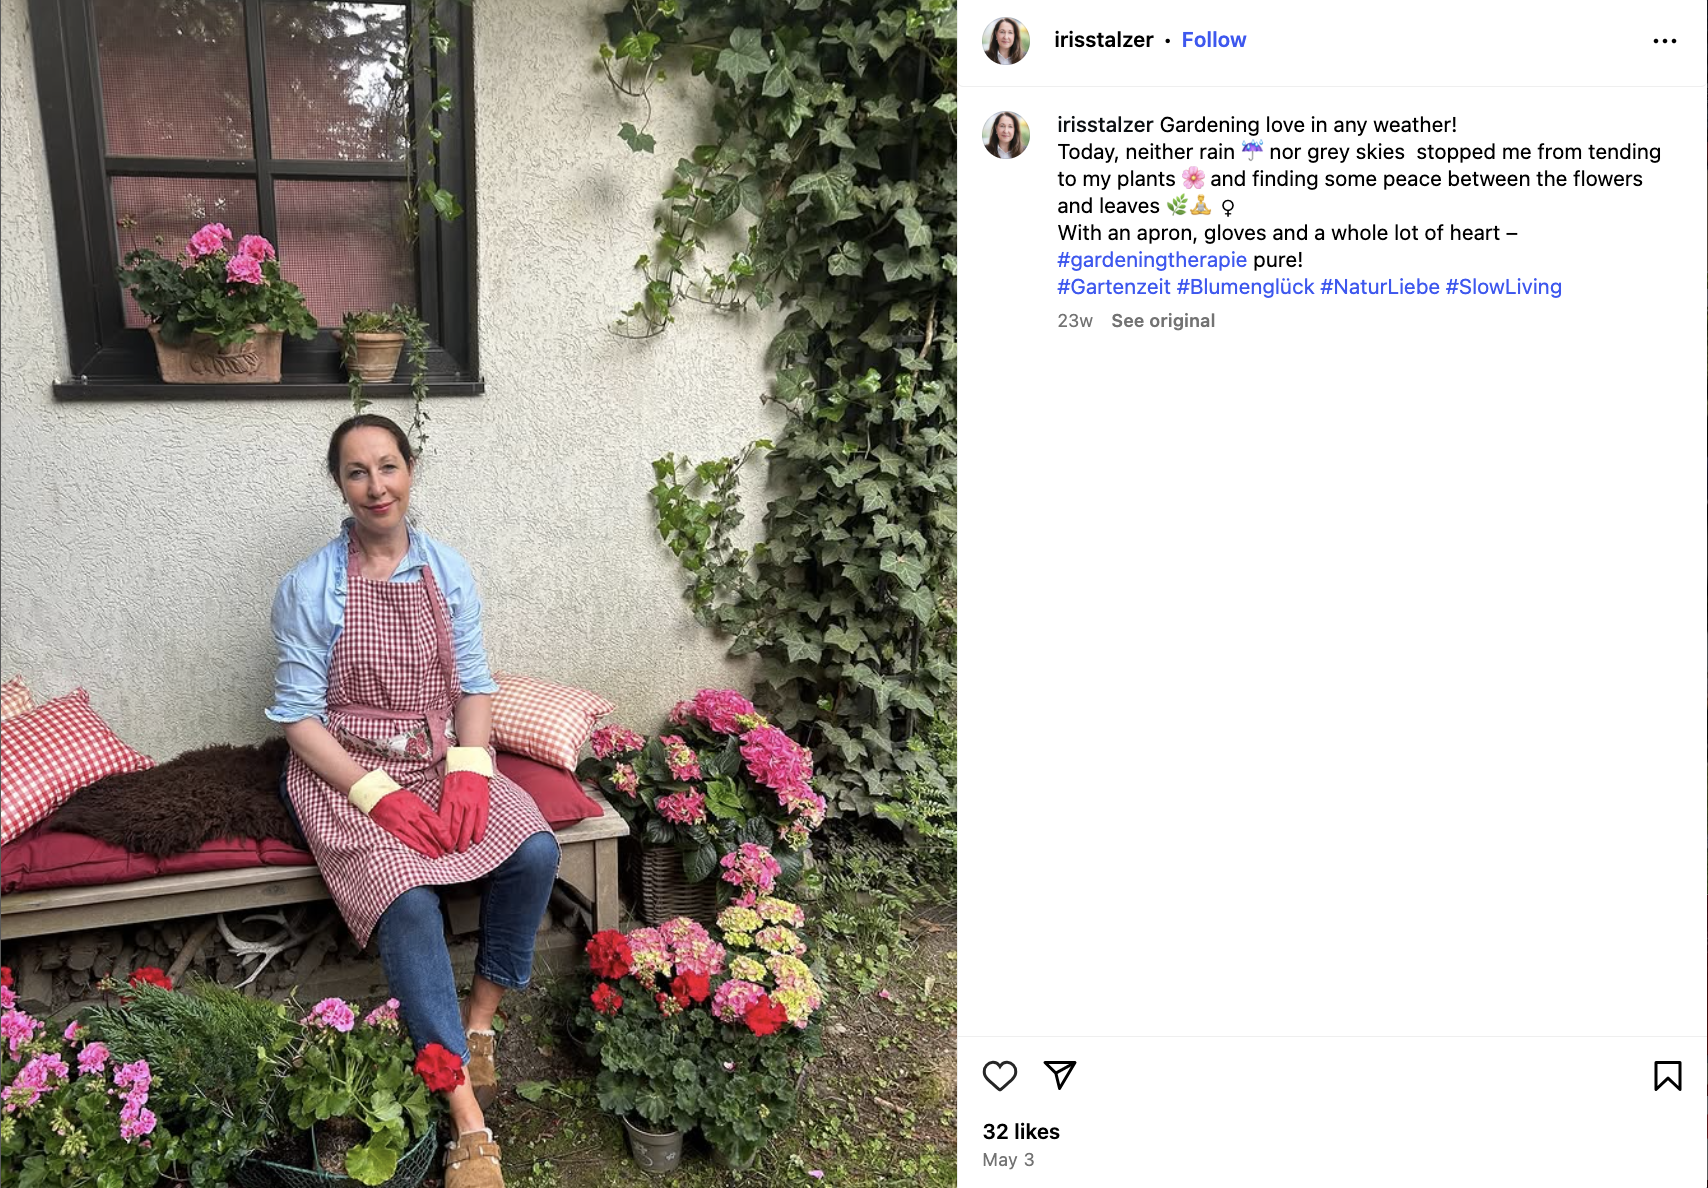The width and height of the screenshot is (1708, 1188).
Task: Open the #Blumenglück hashtag
Action: tap(1245, 287)
